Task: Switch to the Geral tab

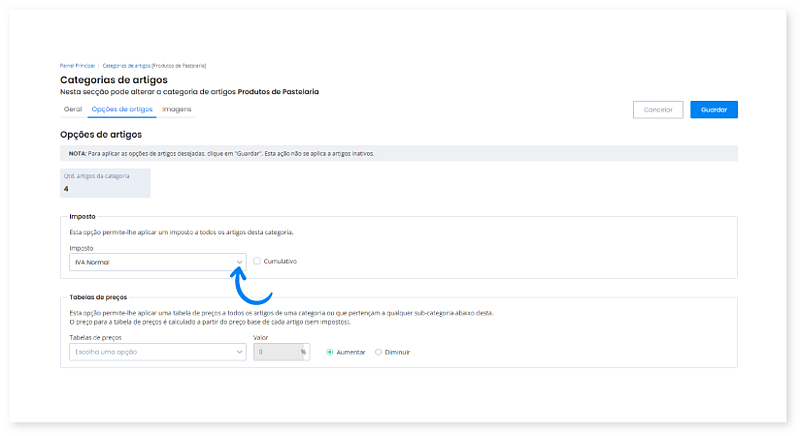Action: coord(72,108)
